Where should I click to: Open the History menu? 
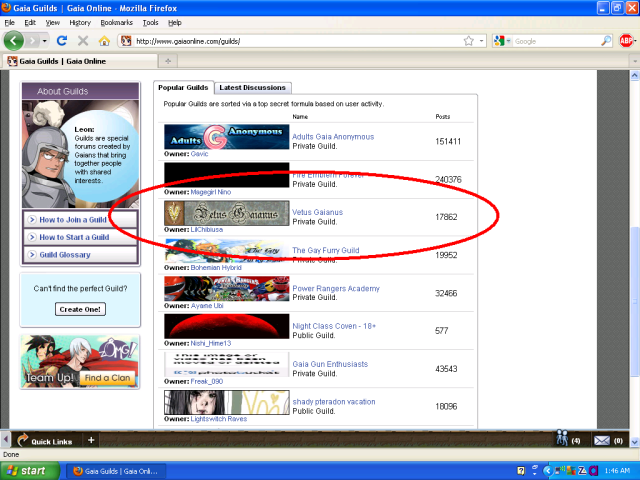pos(80,22)
